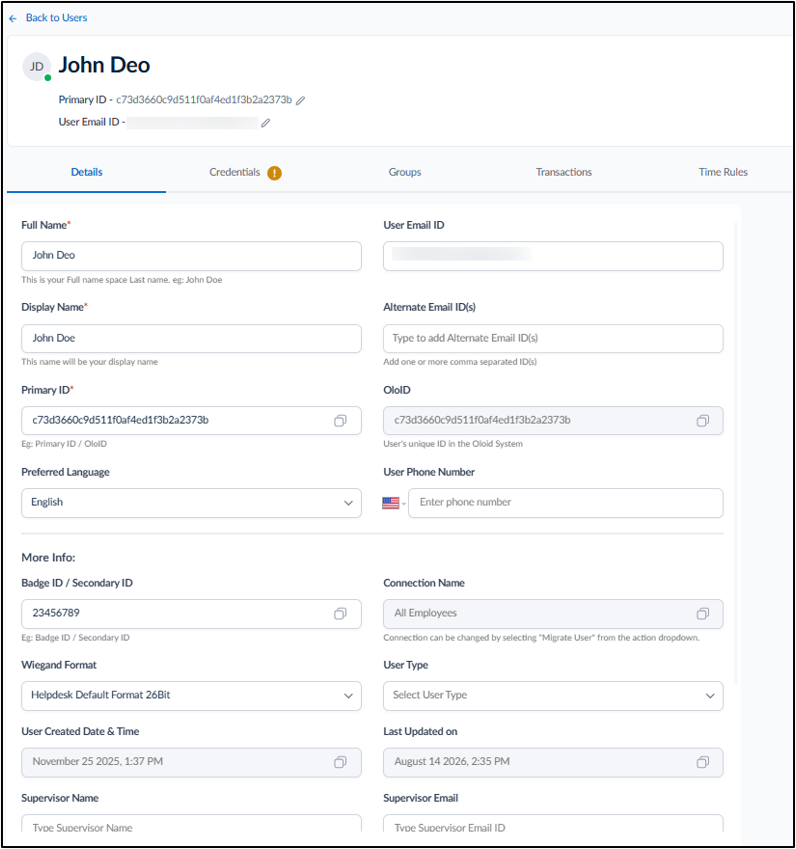The image size is (796, 849).
Task: Click the Supervisor Email input field
Action: point(553,824)
